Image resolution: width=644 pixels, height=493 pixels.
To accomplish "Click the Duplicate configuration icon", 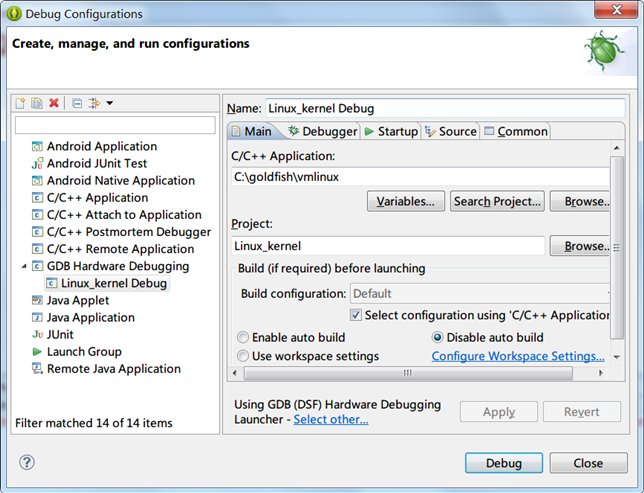I will point(37,103).
